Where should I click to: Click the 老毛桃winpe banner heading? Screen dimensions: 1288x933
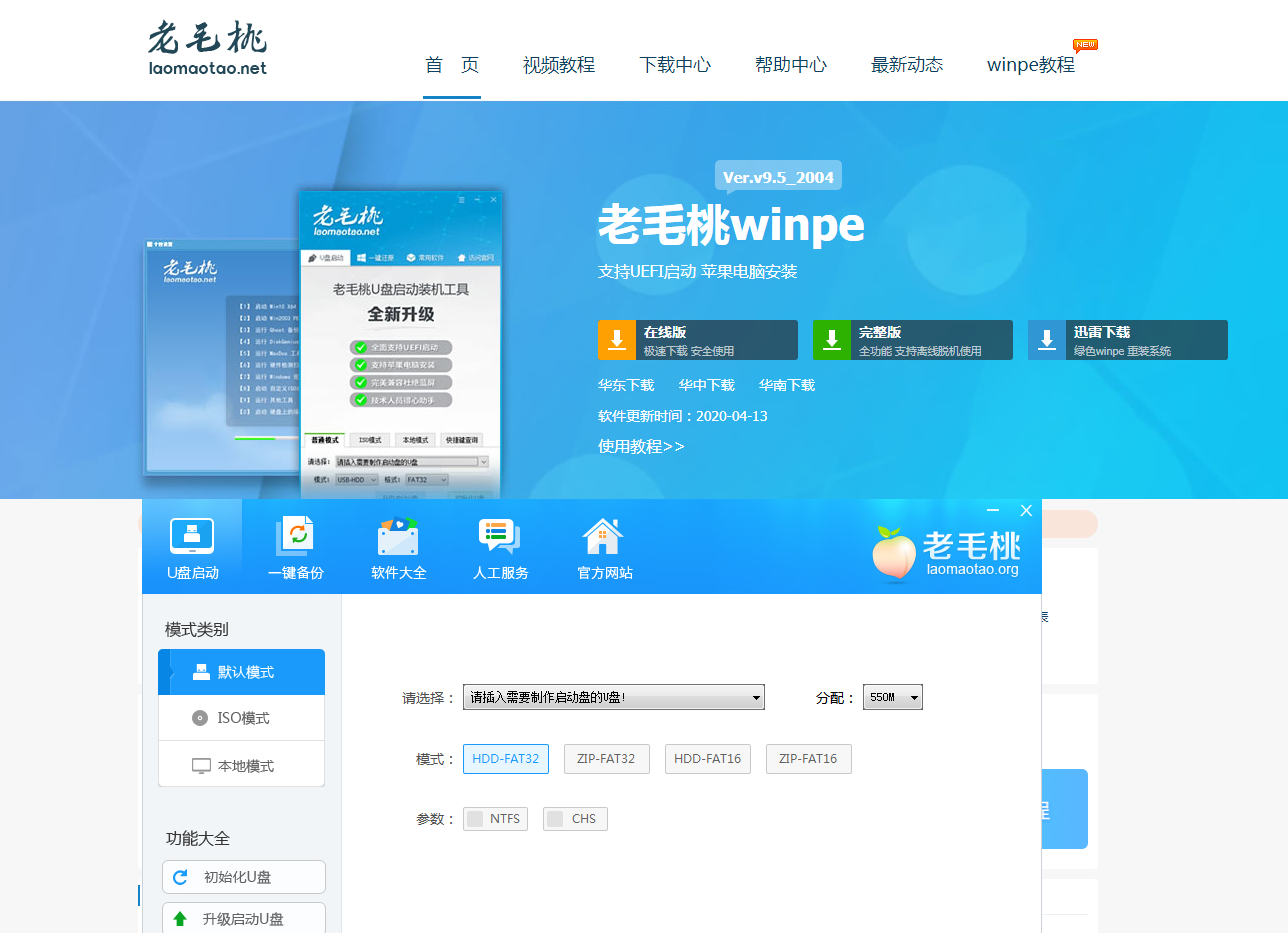(x=731, y=225)
